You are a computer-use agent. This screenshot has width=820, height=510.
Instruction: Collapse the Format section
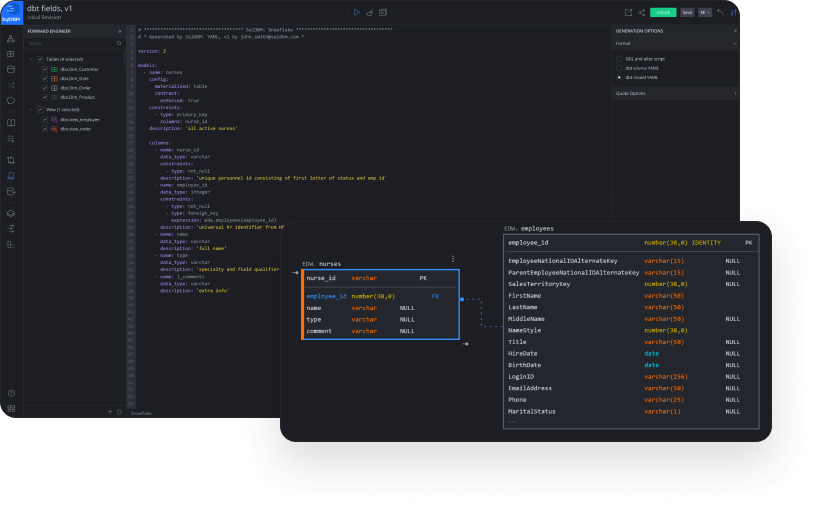click(735, 44)
